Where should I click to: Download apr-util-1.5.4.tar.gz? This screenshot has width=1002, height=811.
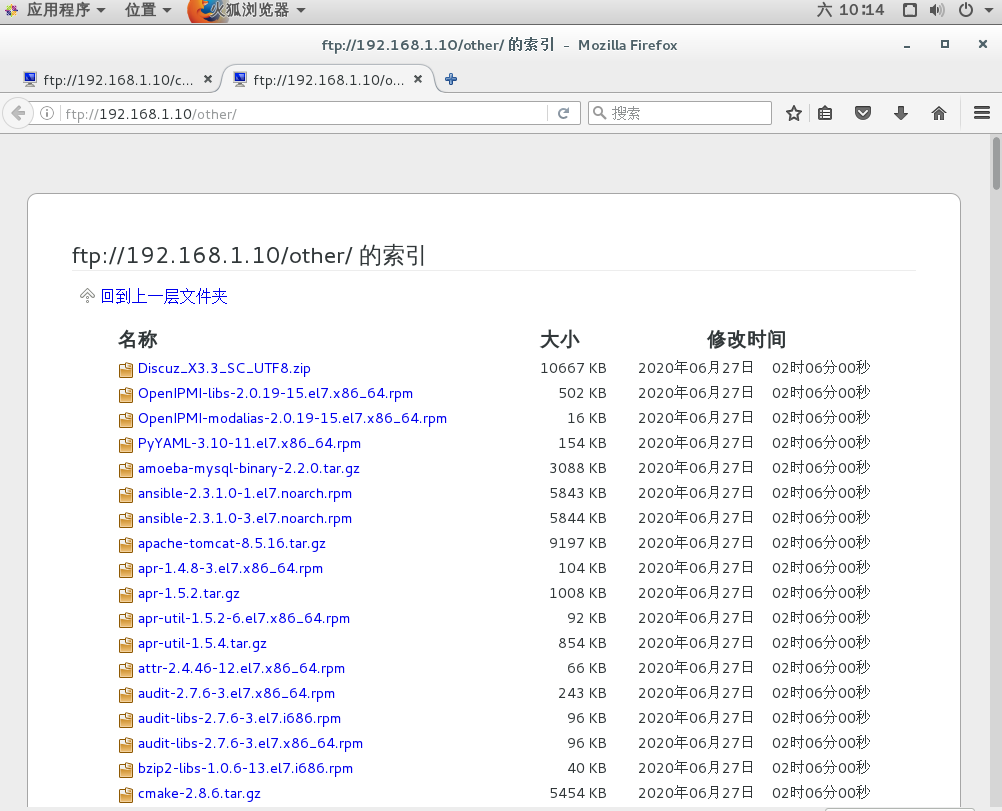point(203,643)
